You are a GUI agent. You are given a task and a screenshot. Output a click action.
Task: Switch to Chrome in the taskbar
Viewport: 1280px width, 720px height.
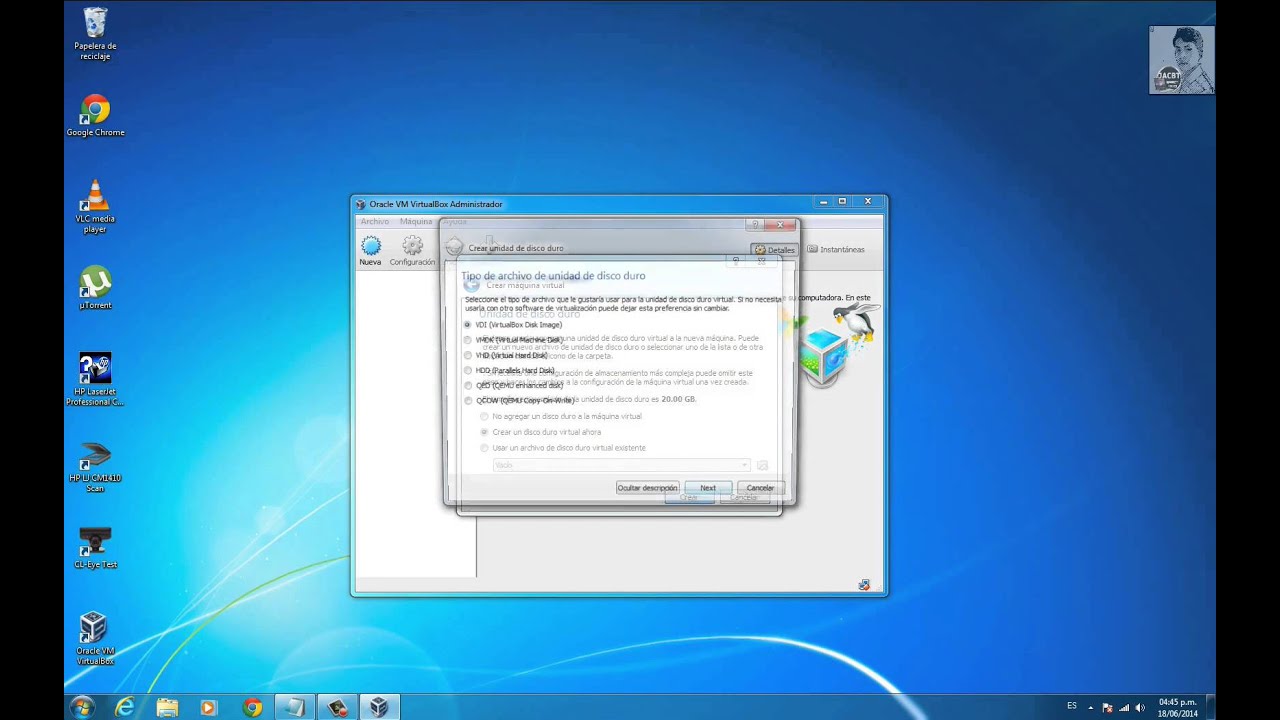[252, 707]
